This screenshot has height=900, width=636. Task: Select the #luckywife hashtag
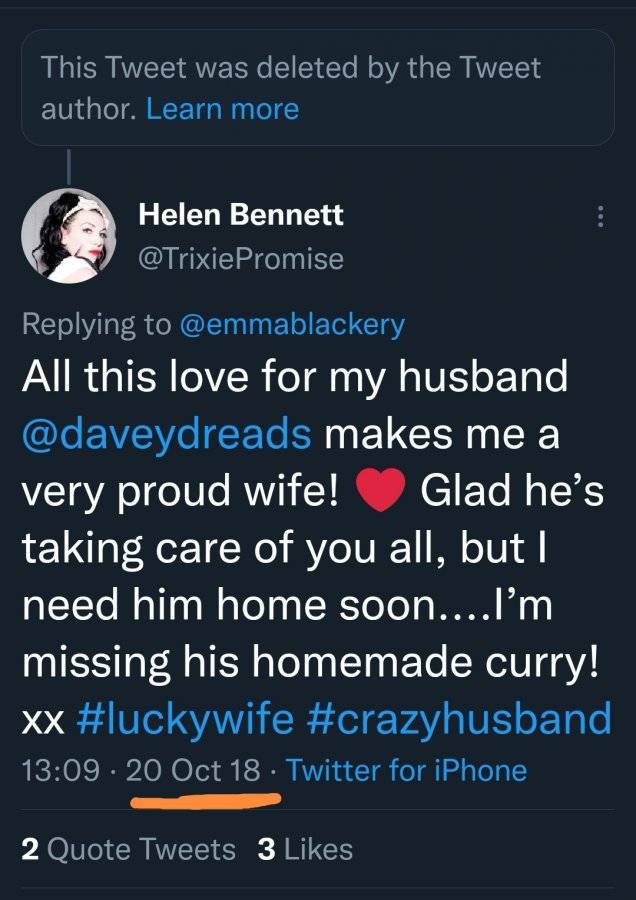(184, 719)
